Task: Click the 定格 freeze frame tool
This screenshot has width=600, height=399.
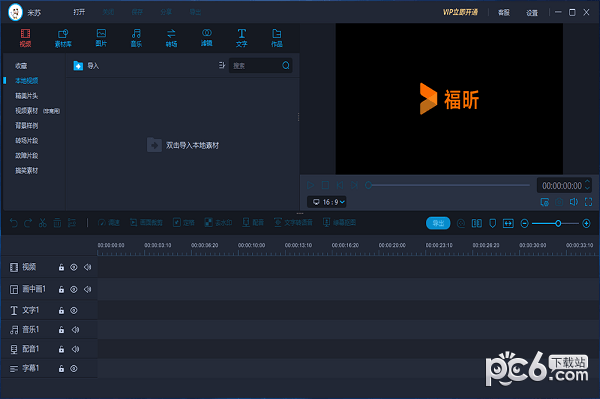Action: (x=184, y=223)
